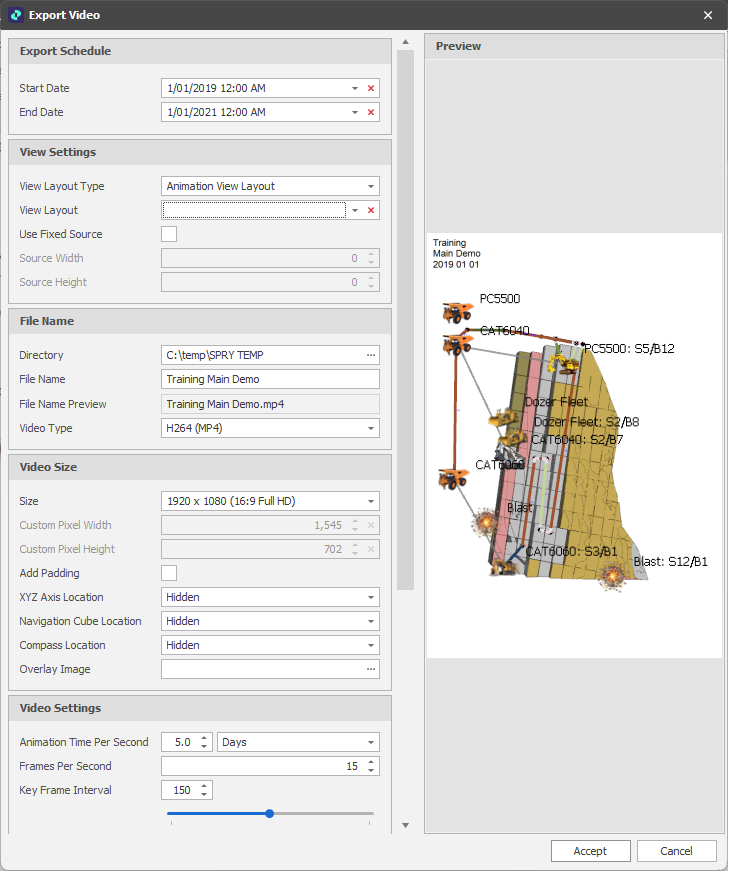This screenshot has width=731, height=871.
Task: Browse for Directory using ellipsis button
Action: coord(371,355)
